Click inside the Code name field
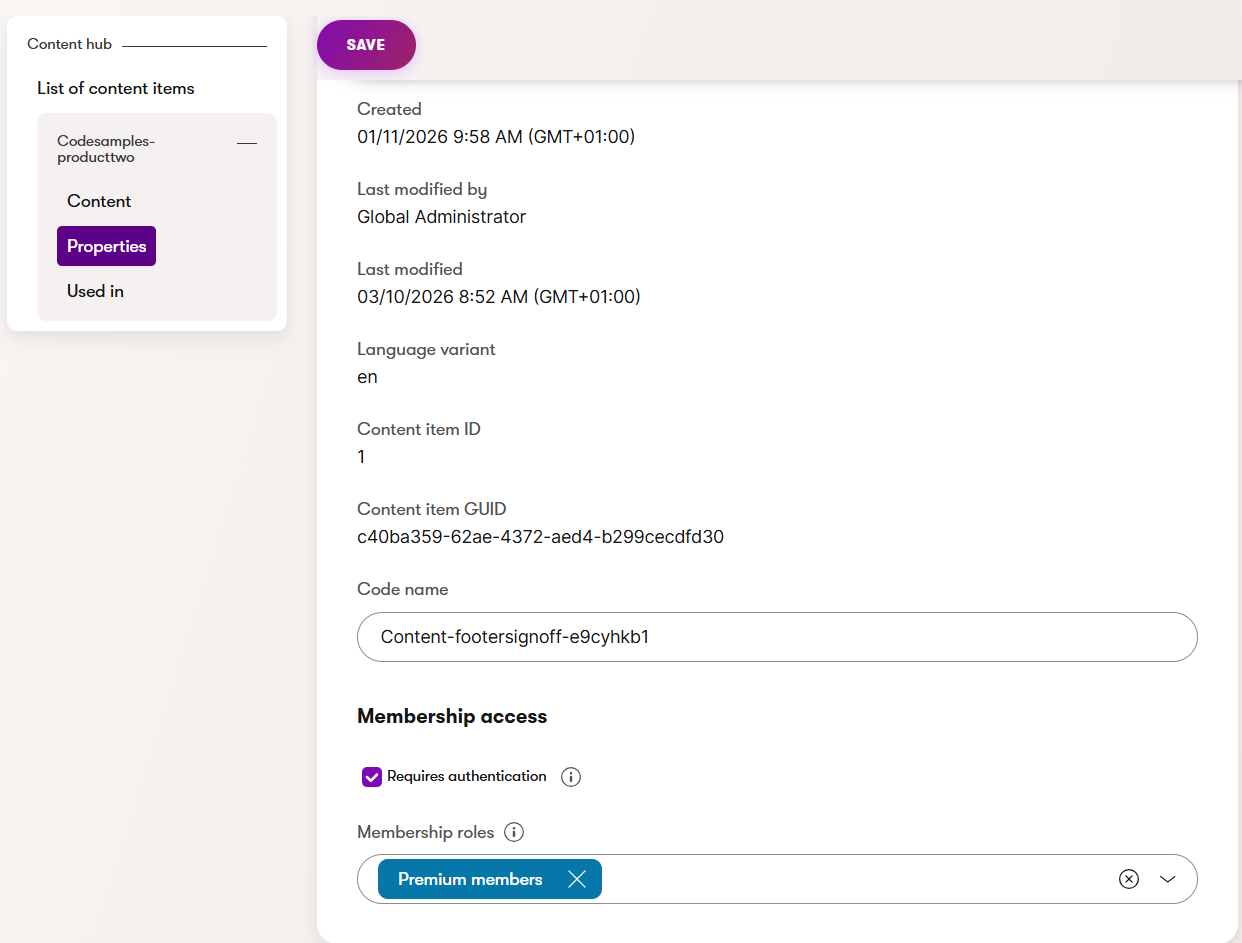This screenshot has width=1242, height=943. click(776, 636)
